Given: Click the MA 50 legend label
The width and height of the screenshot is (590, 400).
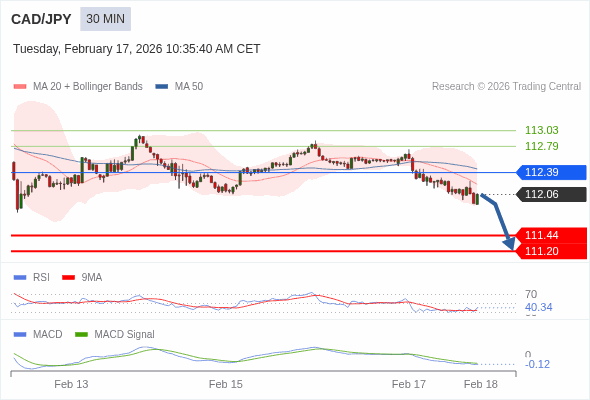Looking at the screenshot, I should [189, 87].
